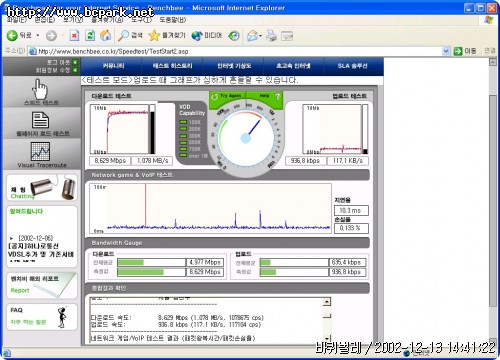This screenshot has width=500, height=360.
Task: Click the 100K VOD capability indicator
Action: point(190,122)
